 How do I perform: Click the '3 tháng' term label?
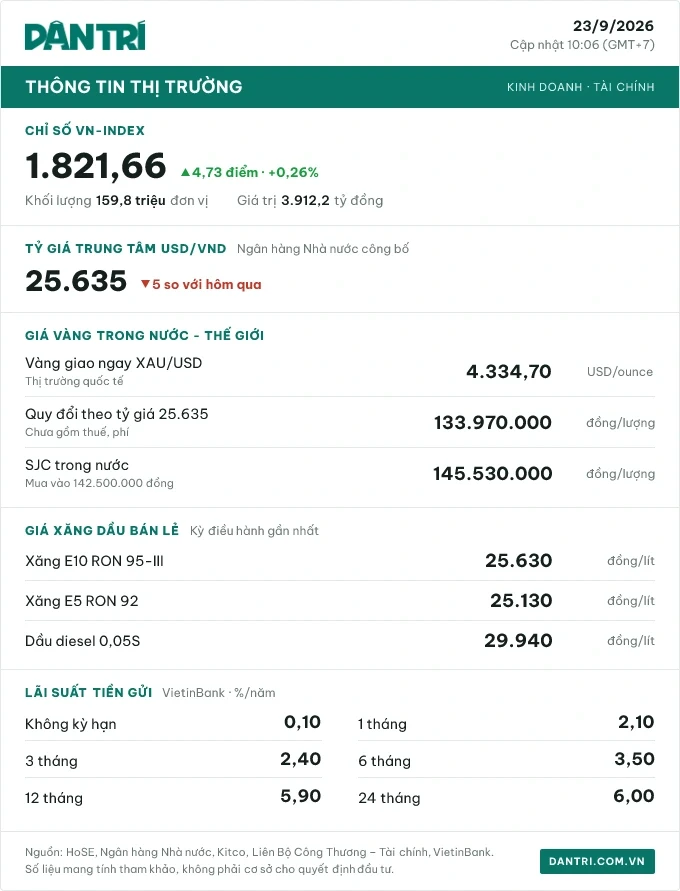point(51,761)
